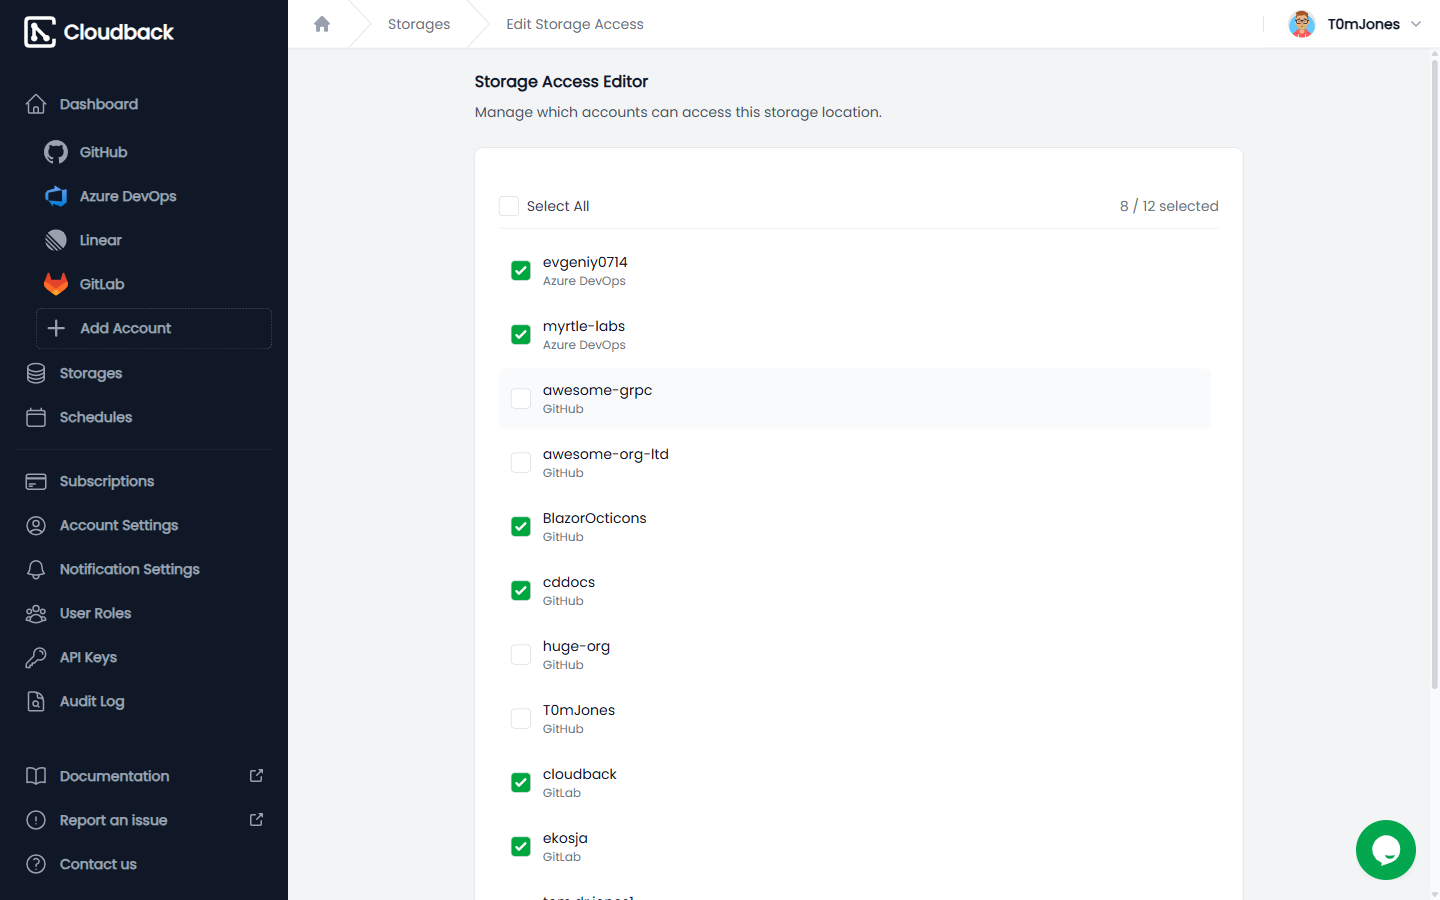Click the Add Account button
The width and height of the screenshot is (1440, 900).
(x=154, y=328)
